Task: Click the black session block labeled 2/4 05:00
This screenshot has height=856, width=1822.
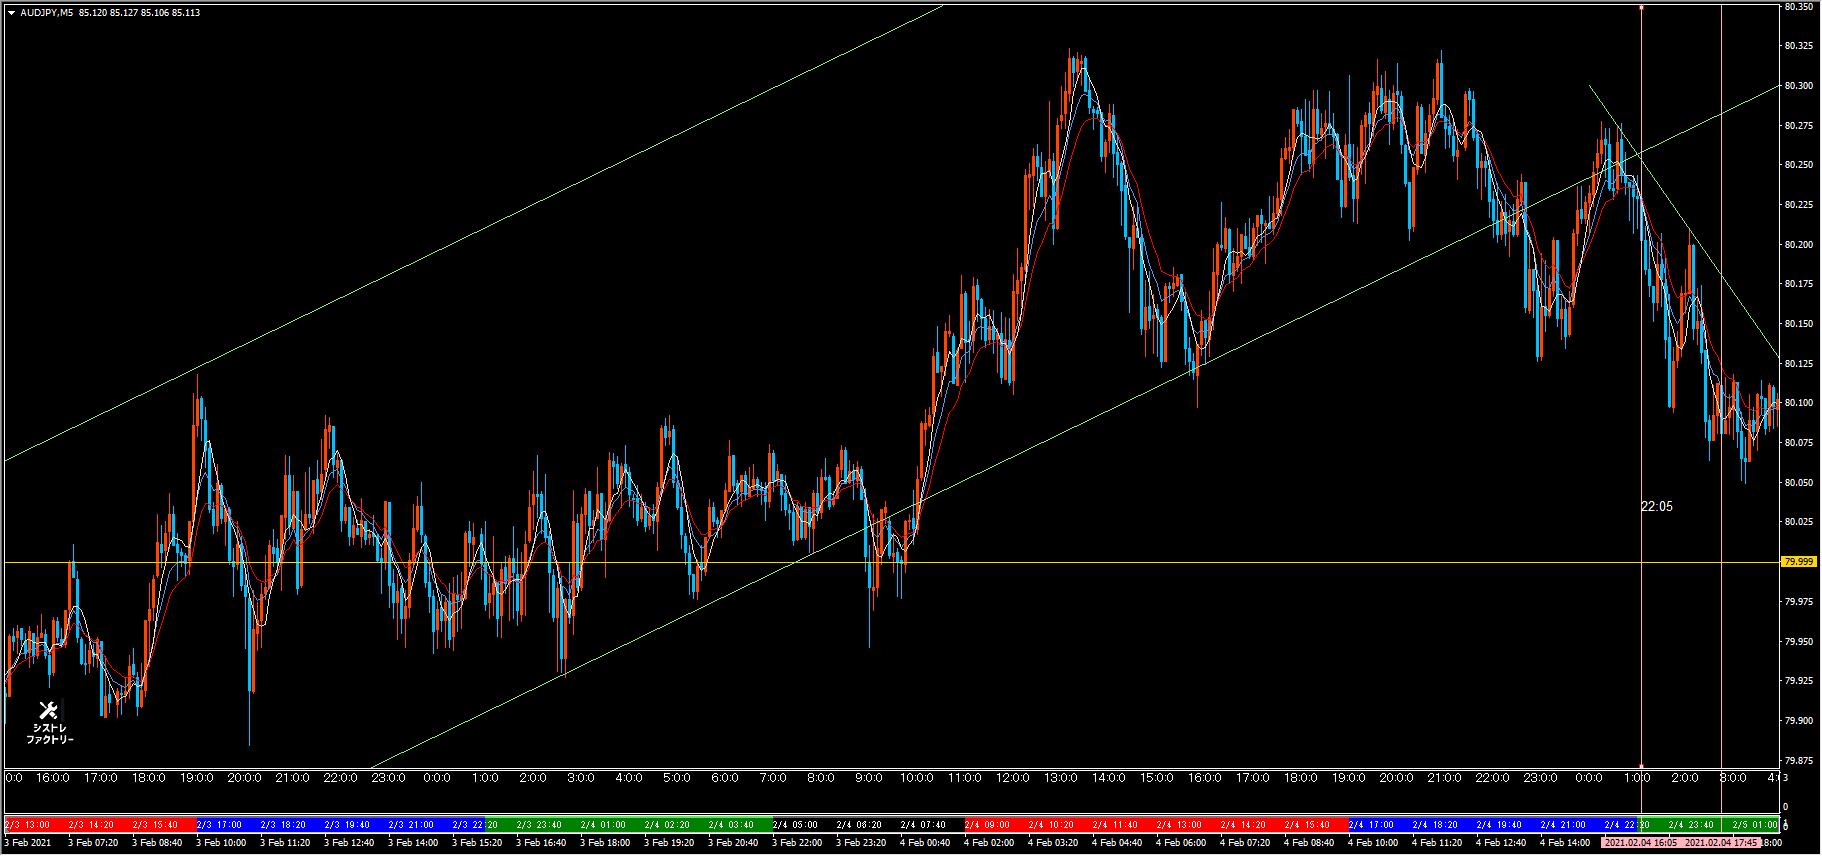Action: 795,825
